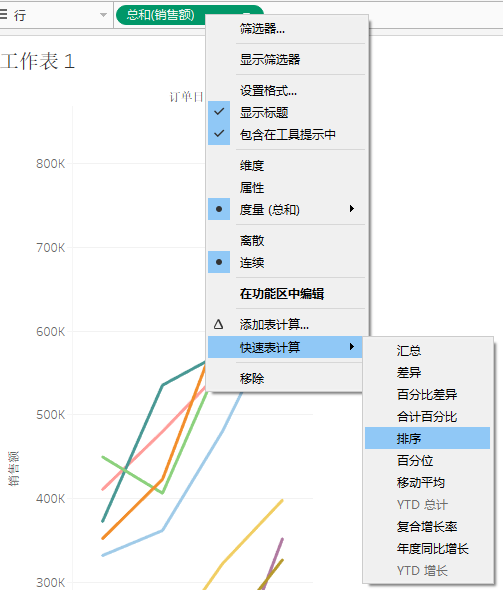Image resolution: width=503 pixels, height=590 pixels.
Task: Toggle 包含在工具提示中 option
Action: (x=287, y=134)
